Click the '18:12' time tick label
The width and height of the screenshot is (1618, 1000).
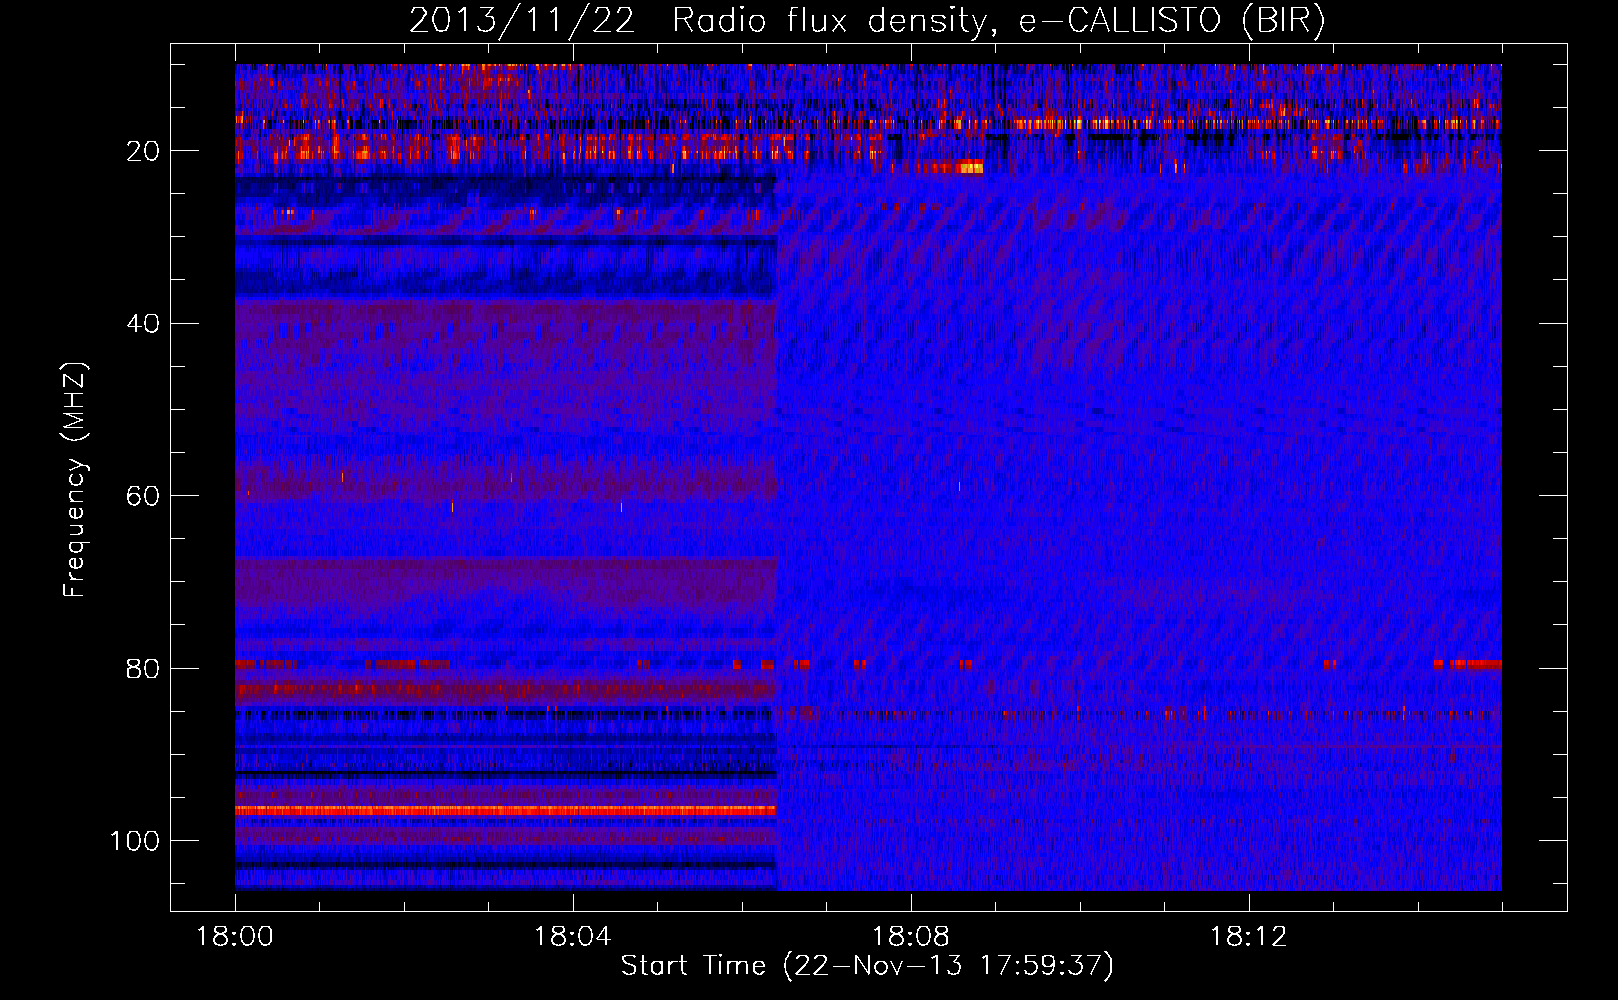coord(1248,936)
